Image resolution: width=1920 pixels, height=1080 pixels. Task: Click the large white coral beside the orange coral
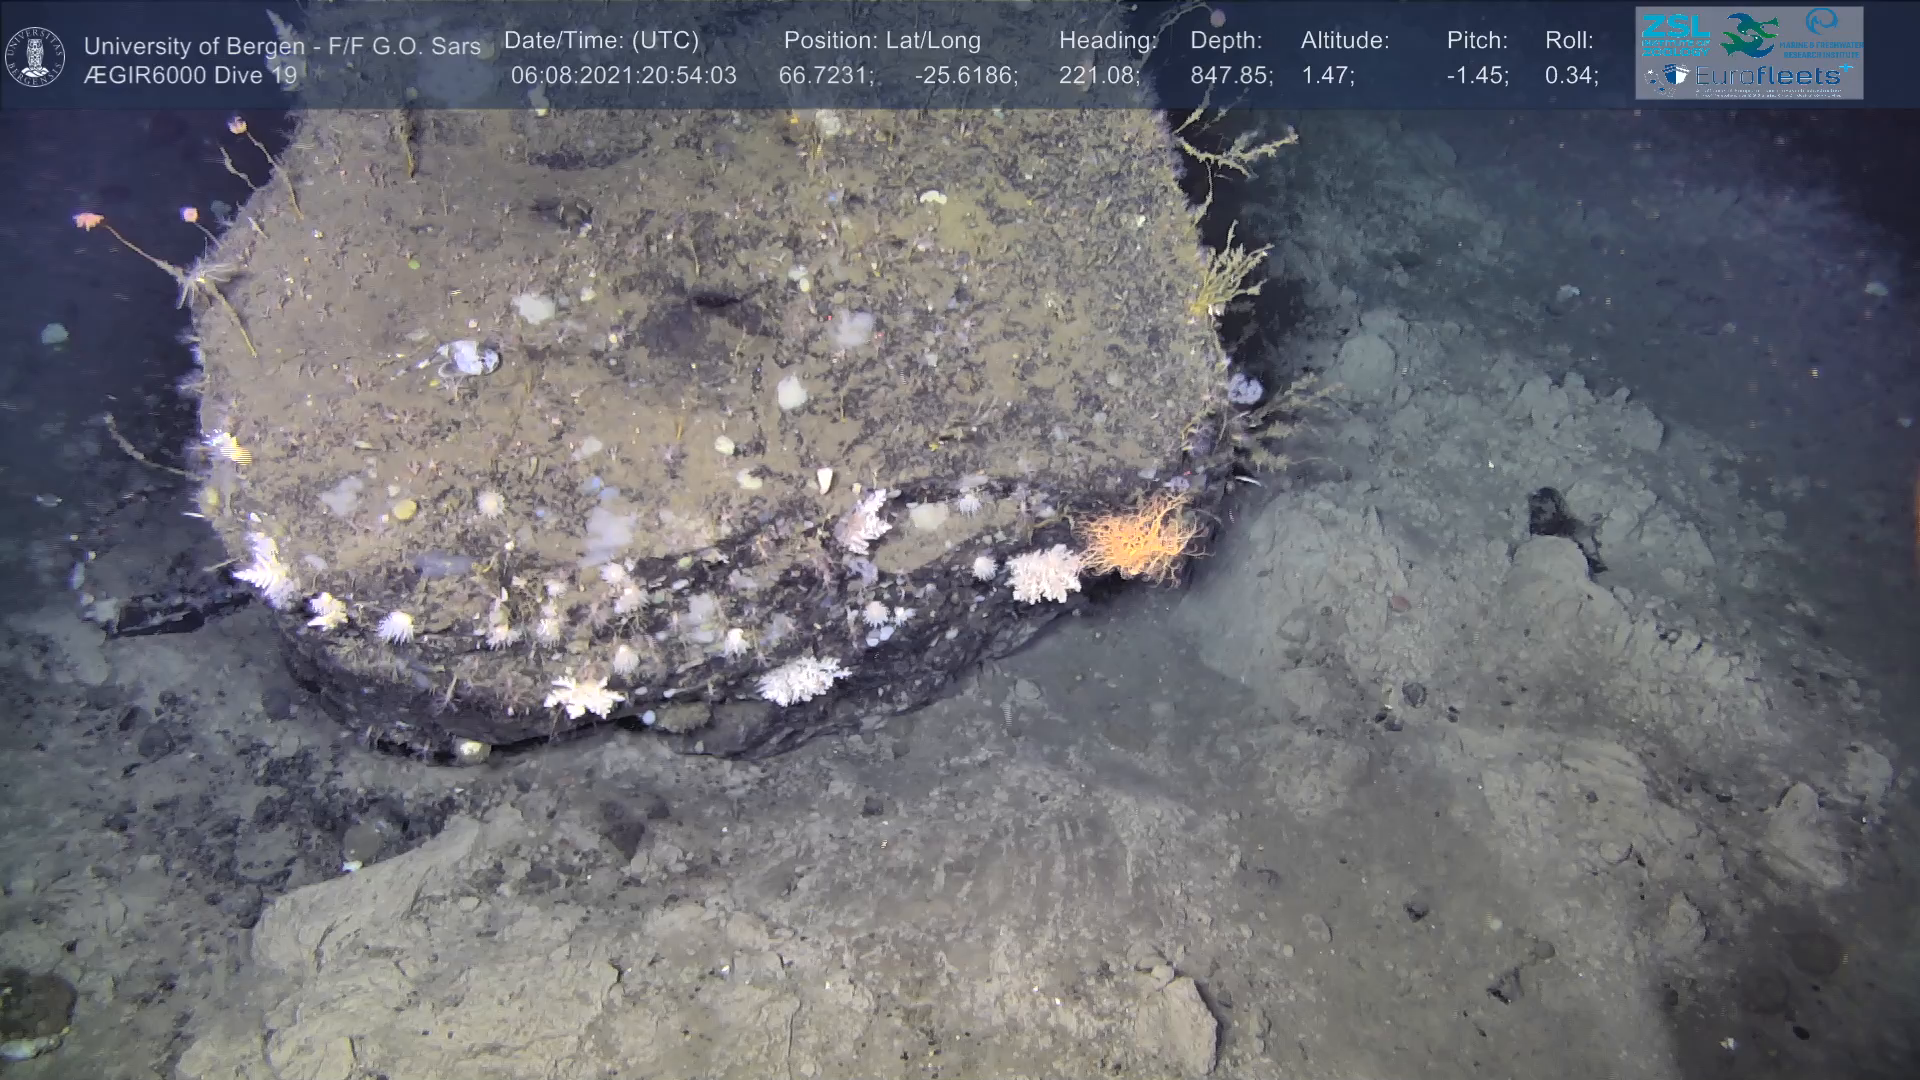click(x=1043, y=576)
